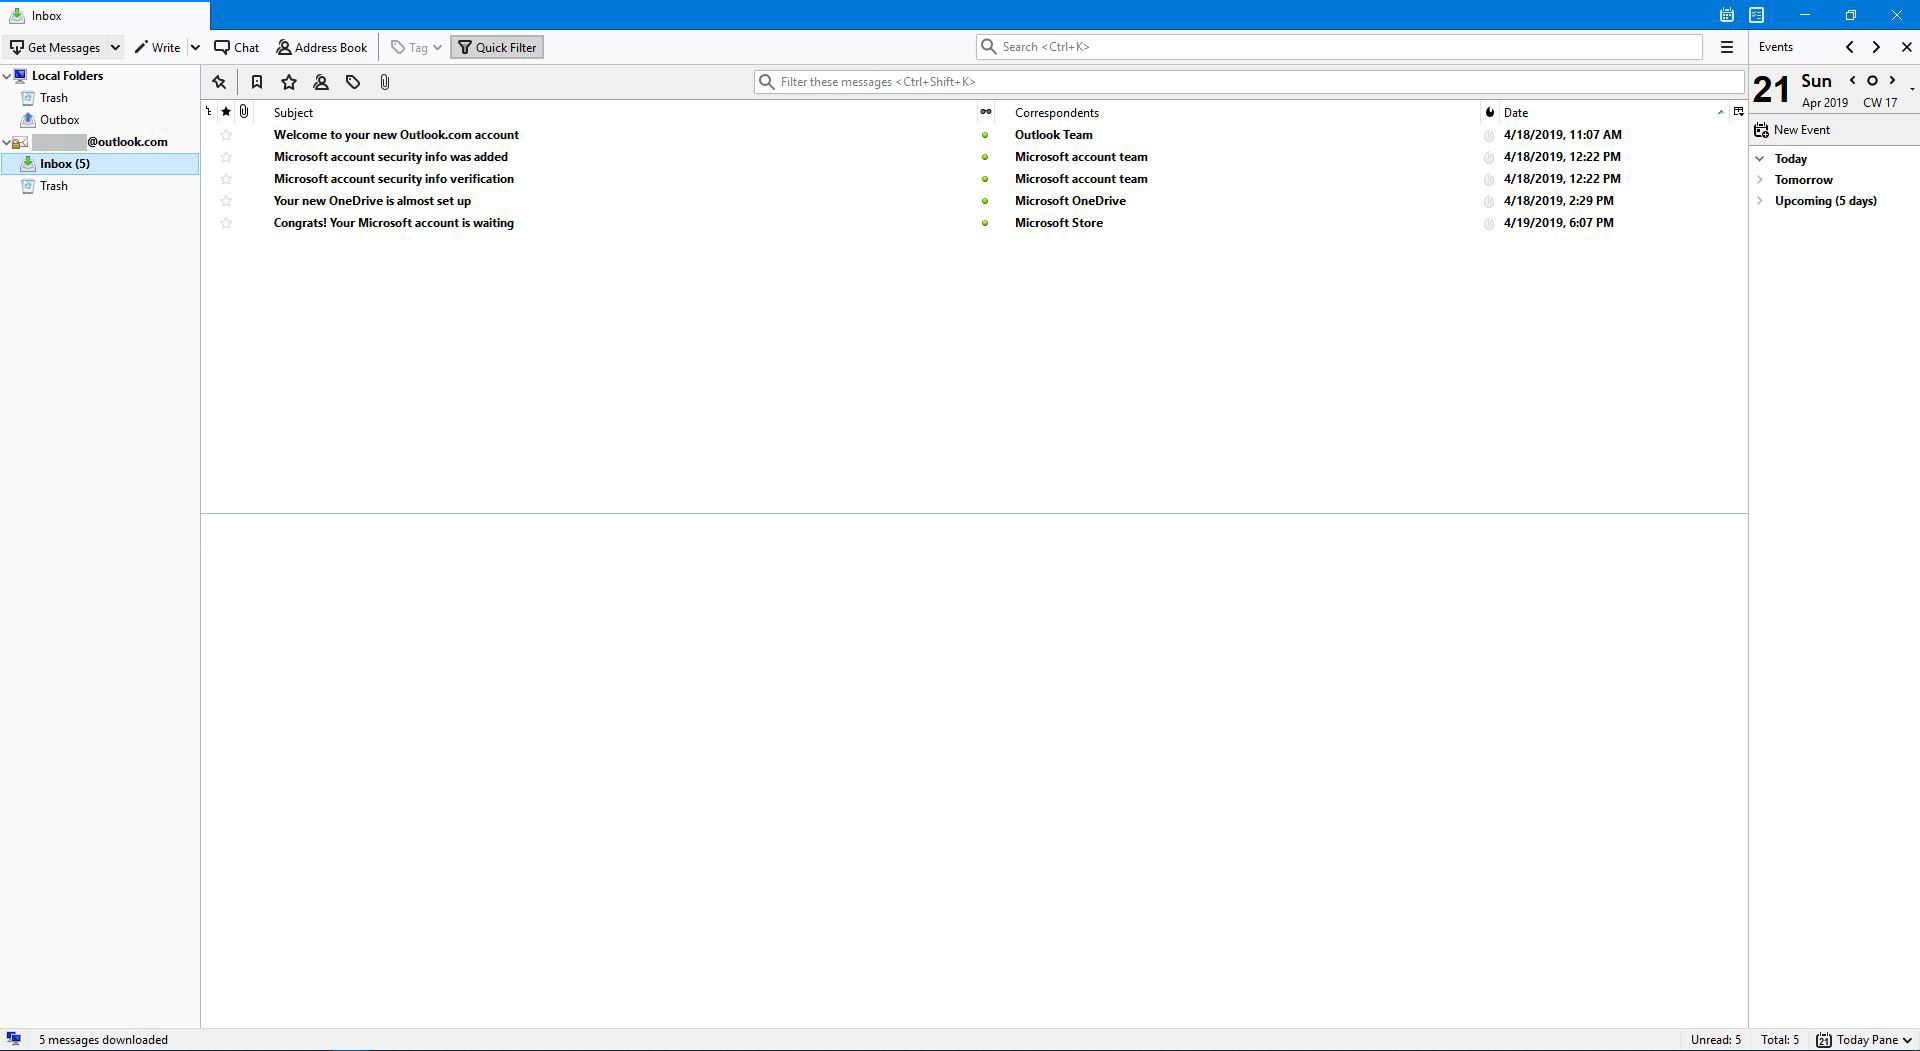Close the Events today pane
This screenshot has height=1051, width=1920.
point(1906,47)
